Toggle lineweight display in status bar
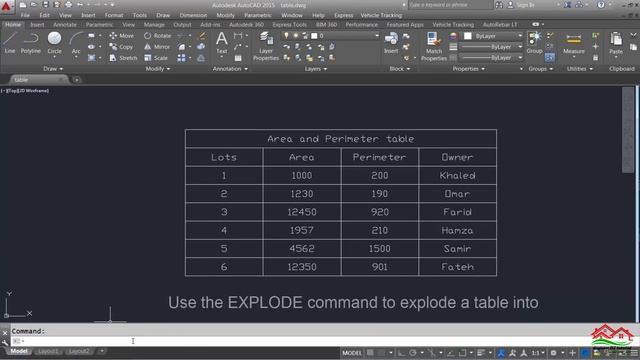The height and width of the screenshot is (360, 640). pyautogui.click(x=481, y=353)
